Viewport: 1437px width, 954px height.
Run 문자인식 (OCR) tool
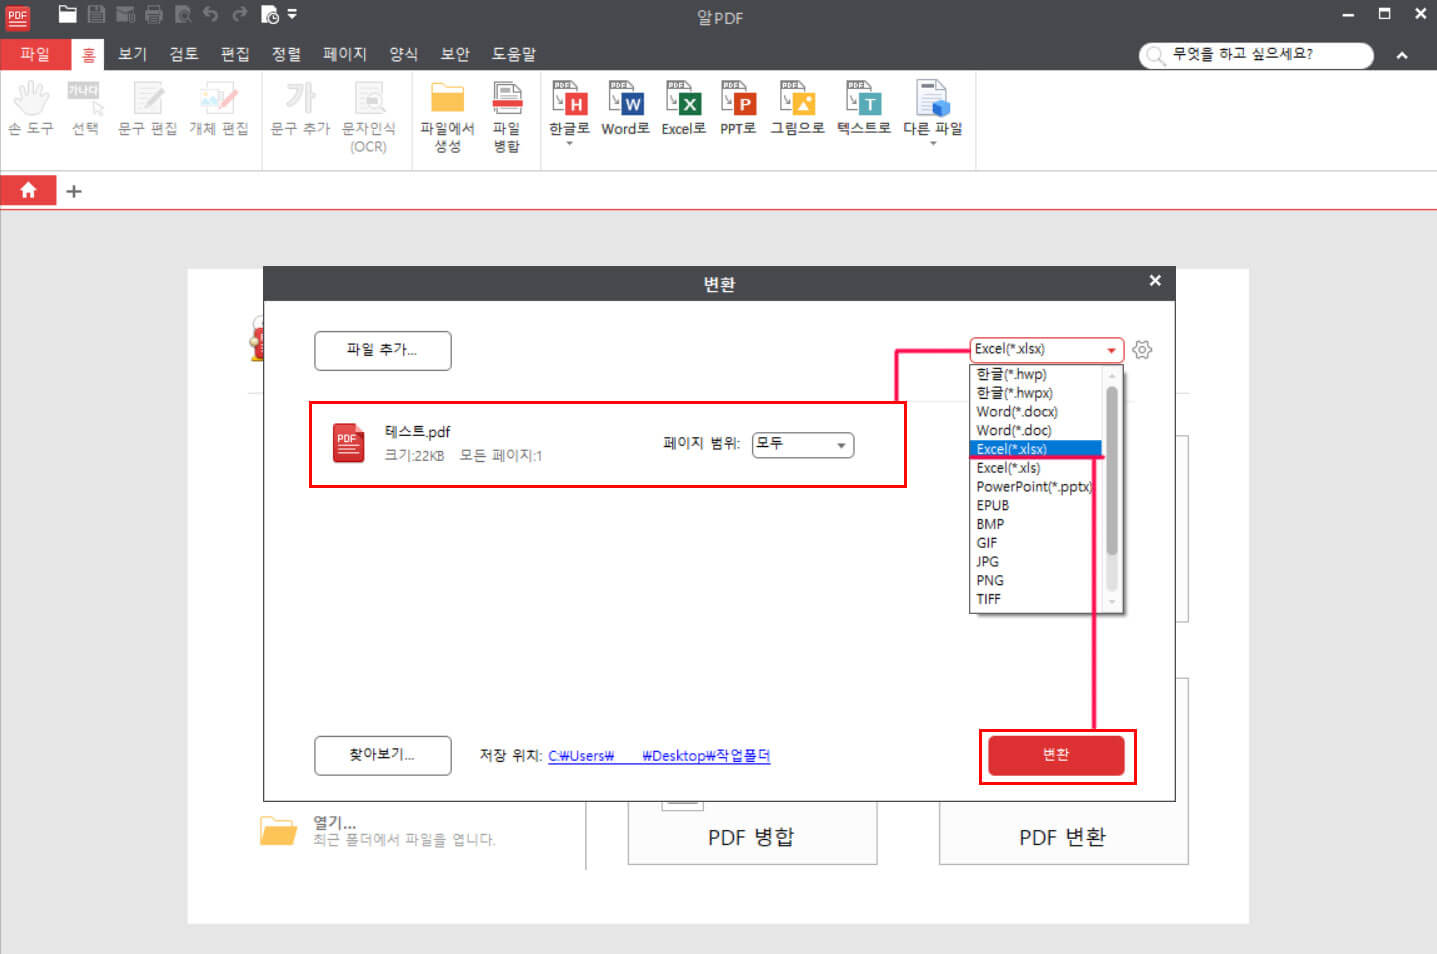coord(369,117)
